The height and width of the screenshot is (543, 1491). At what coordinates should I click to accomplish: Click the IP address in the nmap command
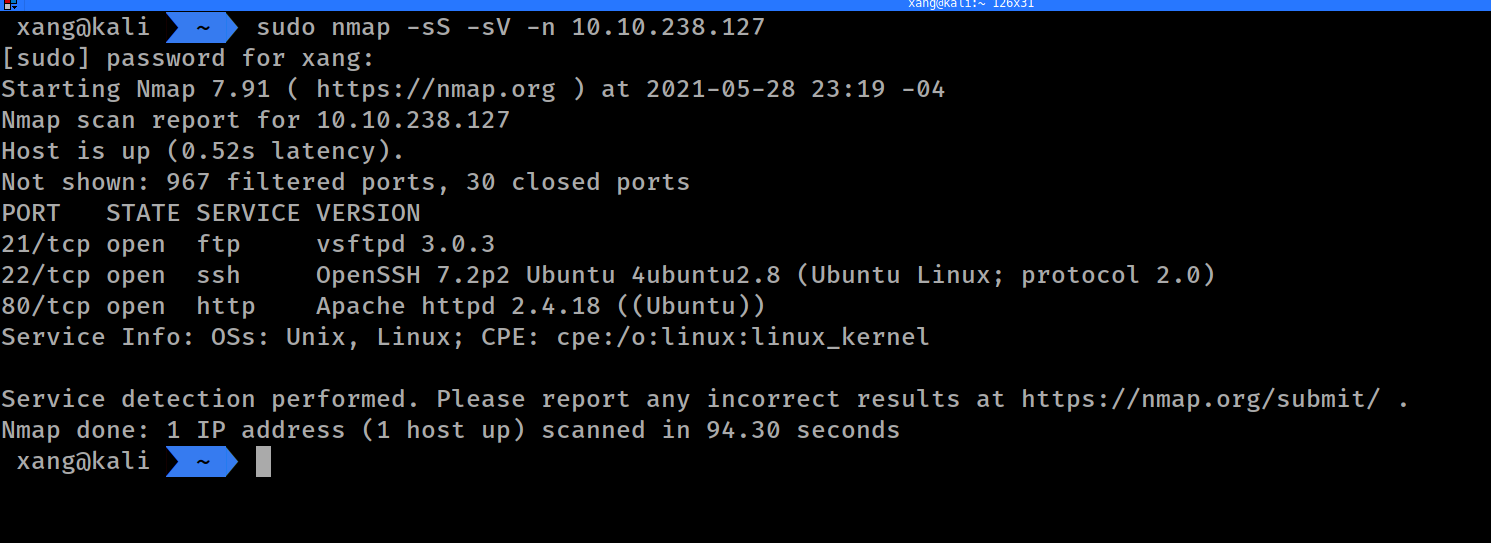point(668,27)
